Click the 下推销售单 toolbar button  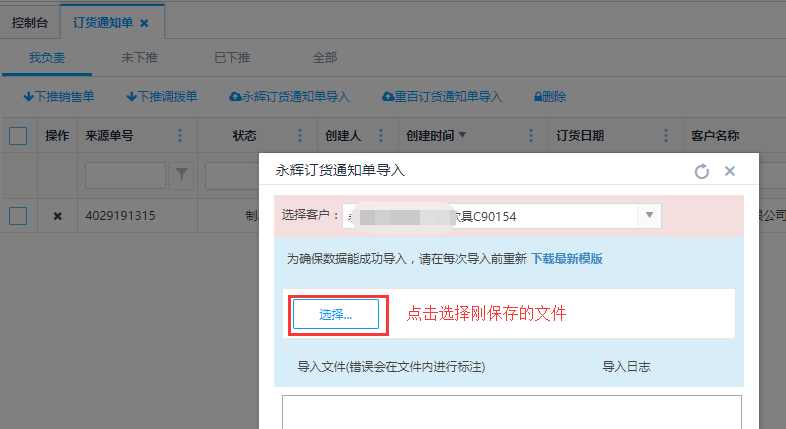coord(58,97)
